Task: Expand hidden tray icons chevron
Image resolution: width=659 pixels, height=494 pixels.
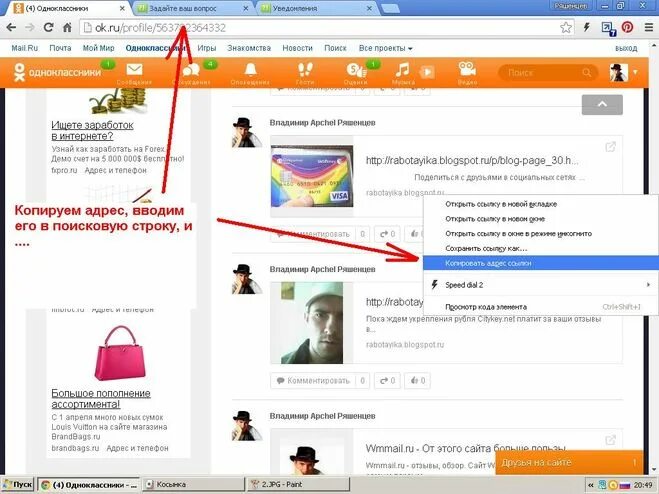Action: pyautogui.click(x=590, y=485)
